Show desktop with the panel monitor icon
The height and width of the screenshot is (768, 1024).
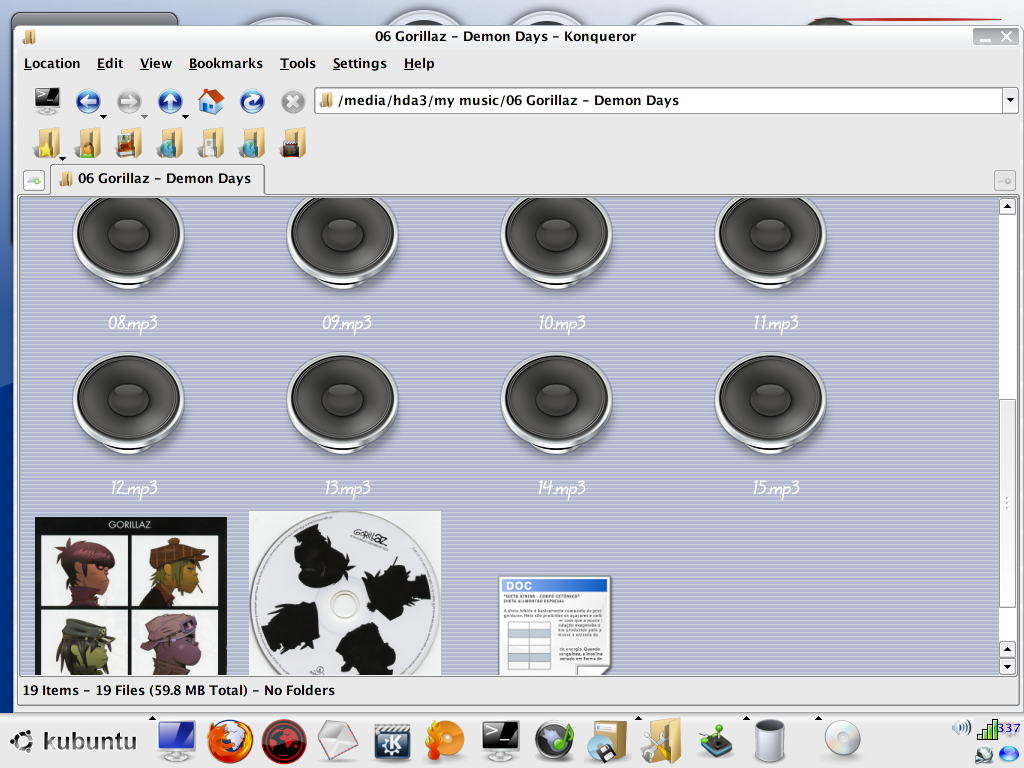coord(176,741)
